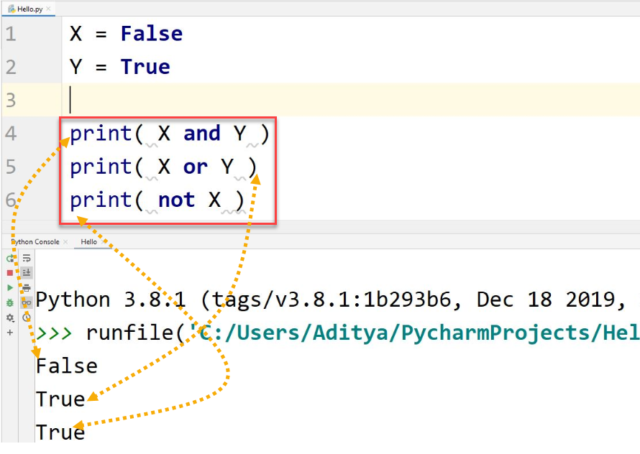Open console settings gear icon
The width and height of the screenshot is (640, 454).
pos(10,316)
